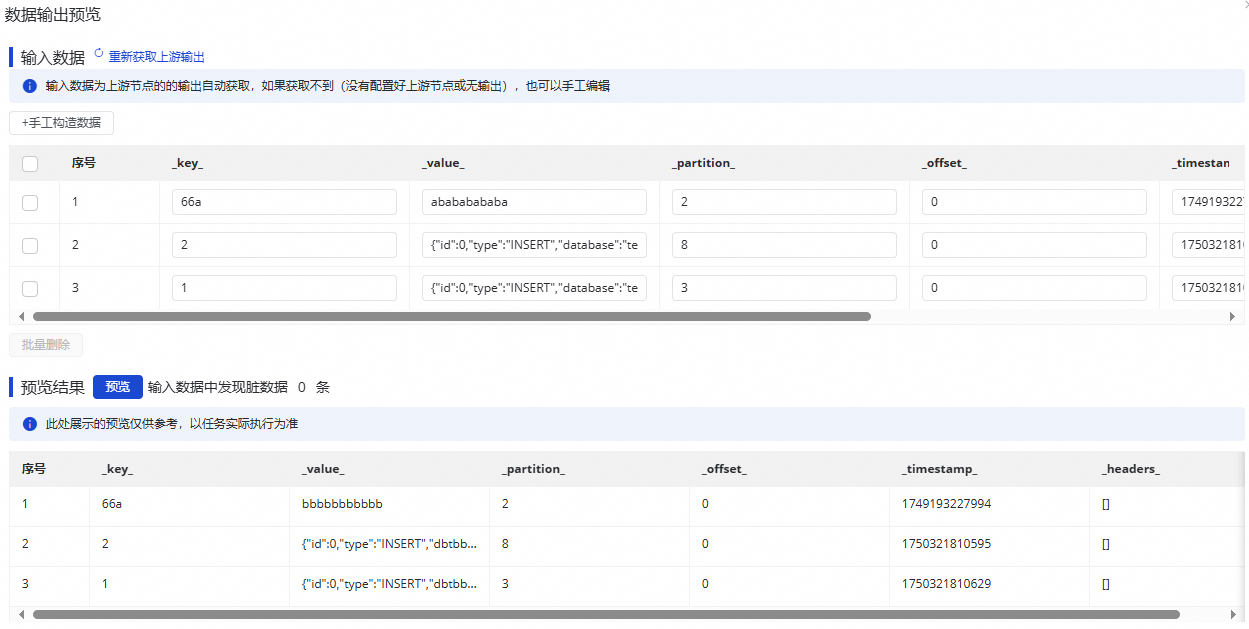Click the _value_ JSON field in input row 3

534,288
